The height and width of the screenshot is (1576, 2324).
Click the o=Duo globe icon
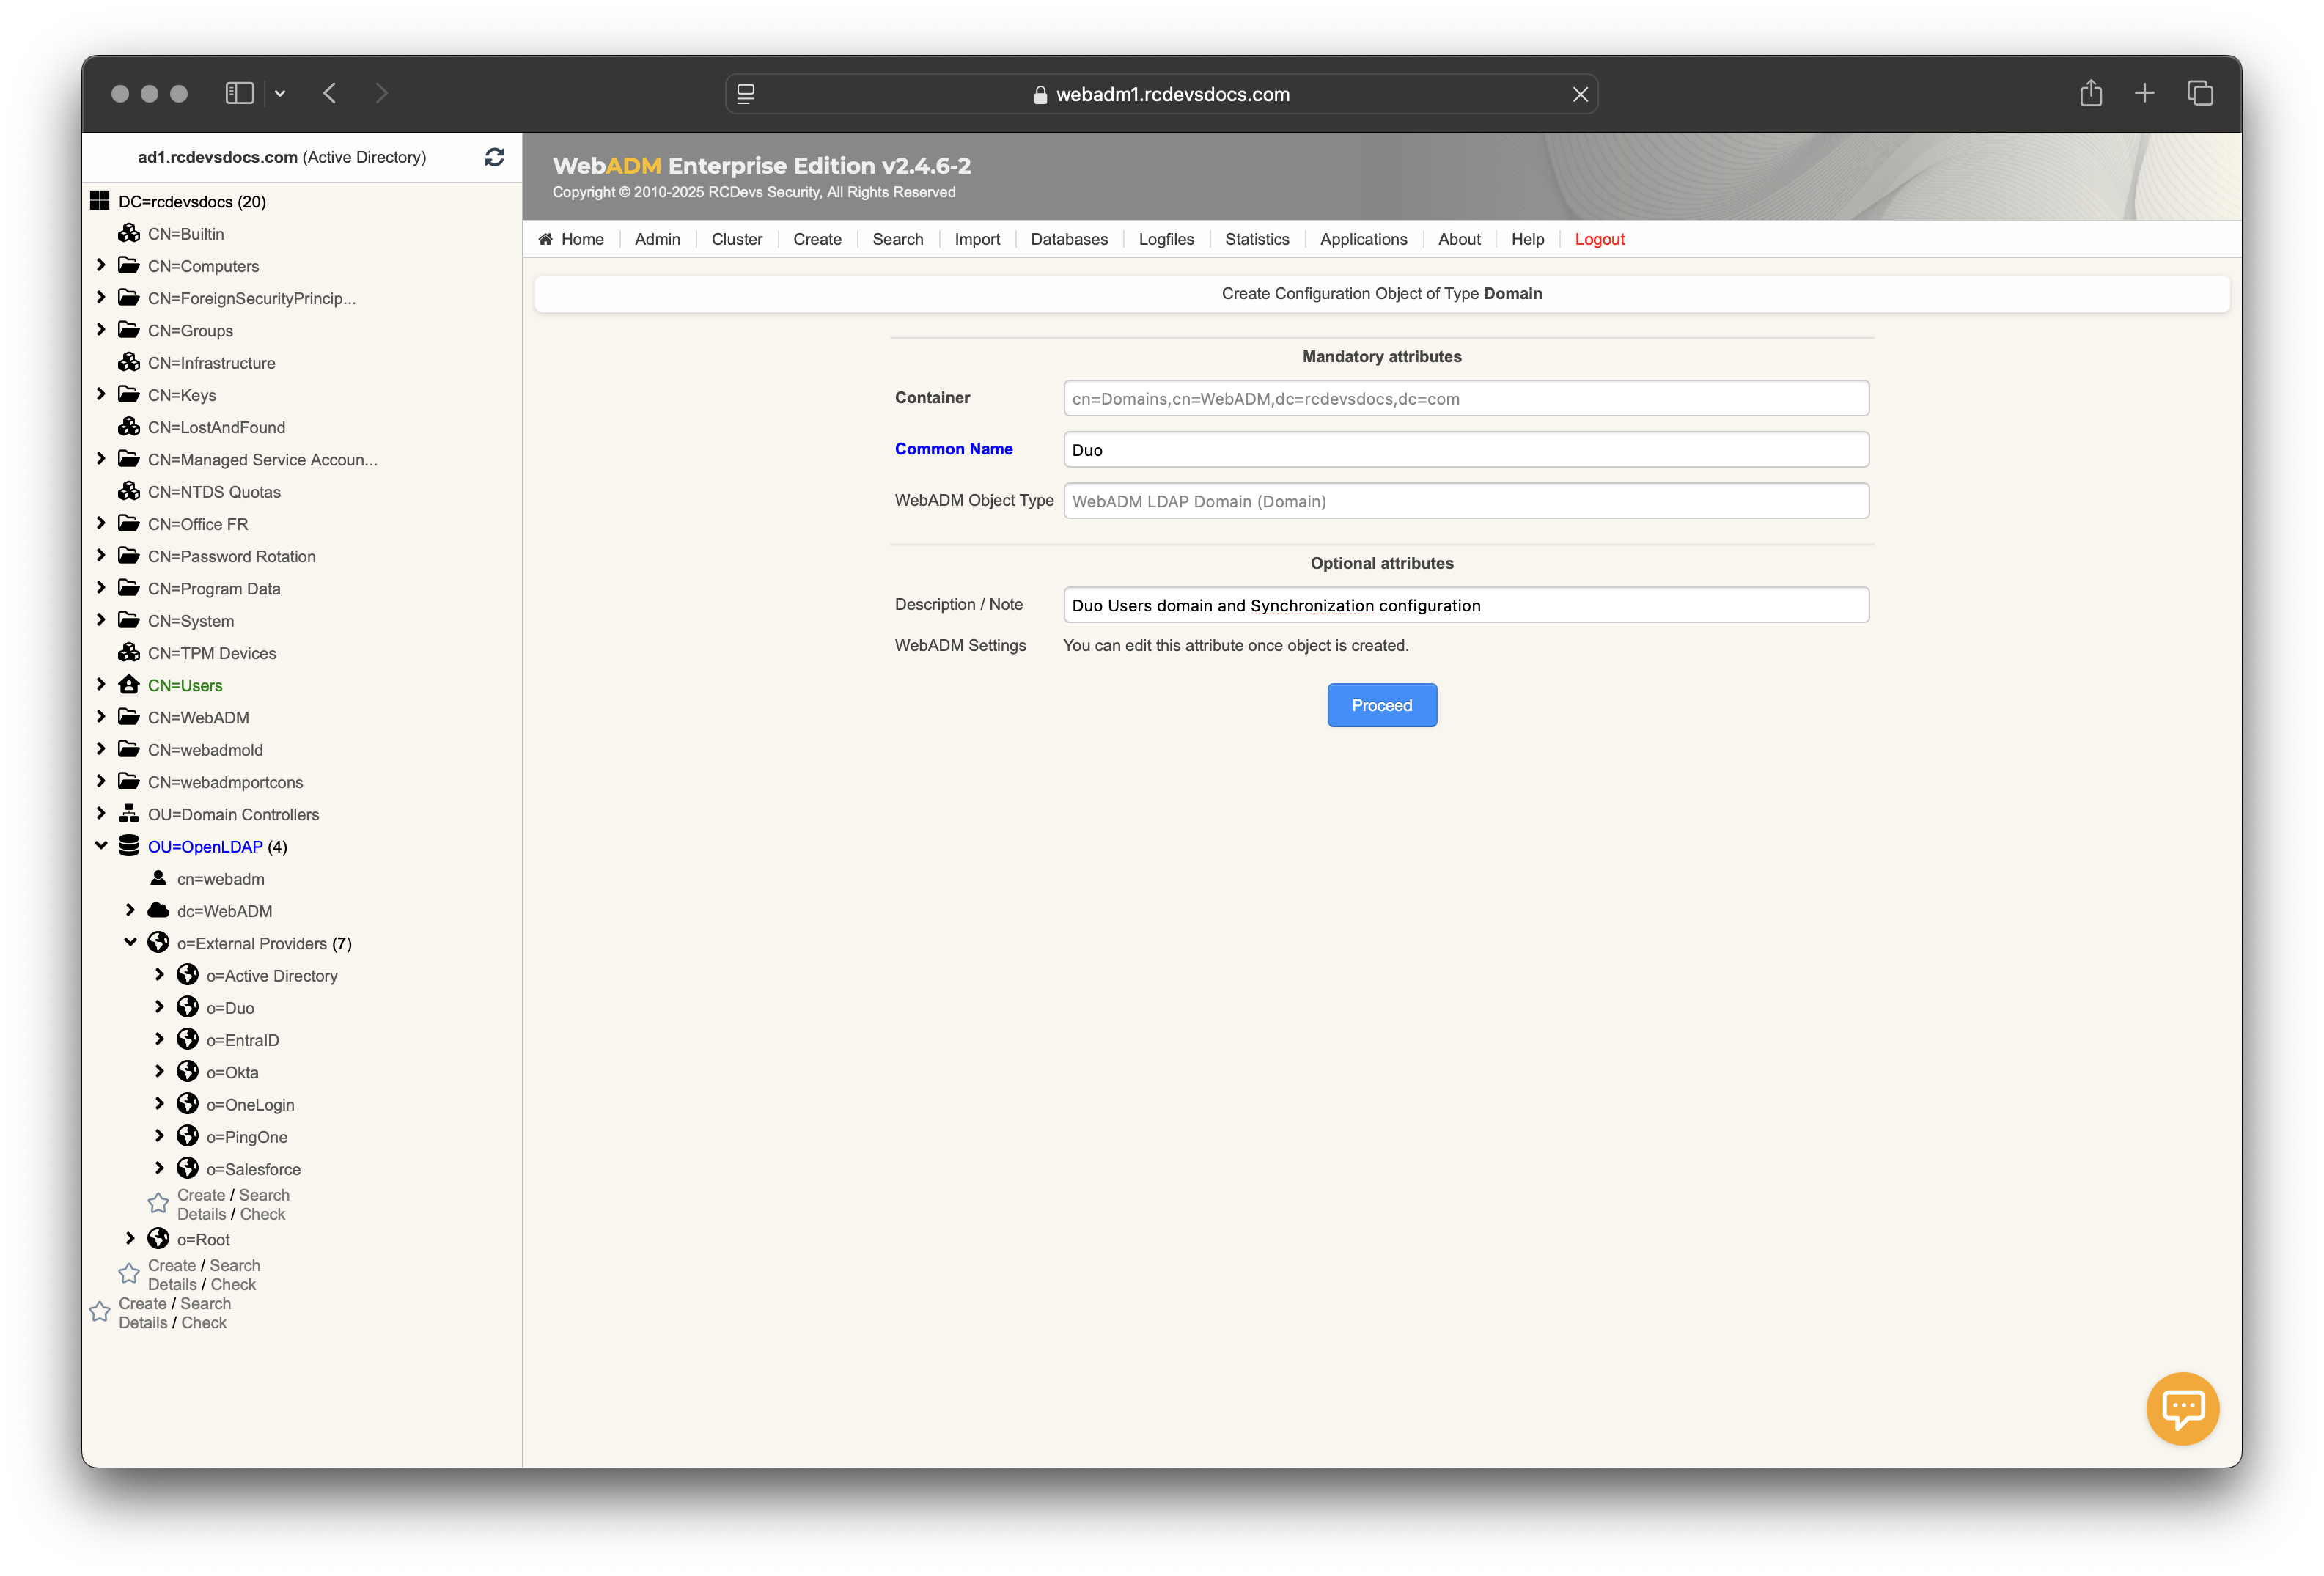pos(188,1007)
